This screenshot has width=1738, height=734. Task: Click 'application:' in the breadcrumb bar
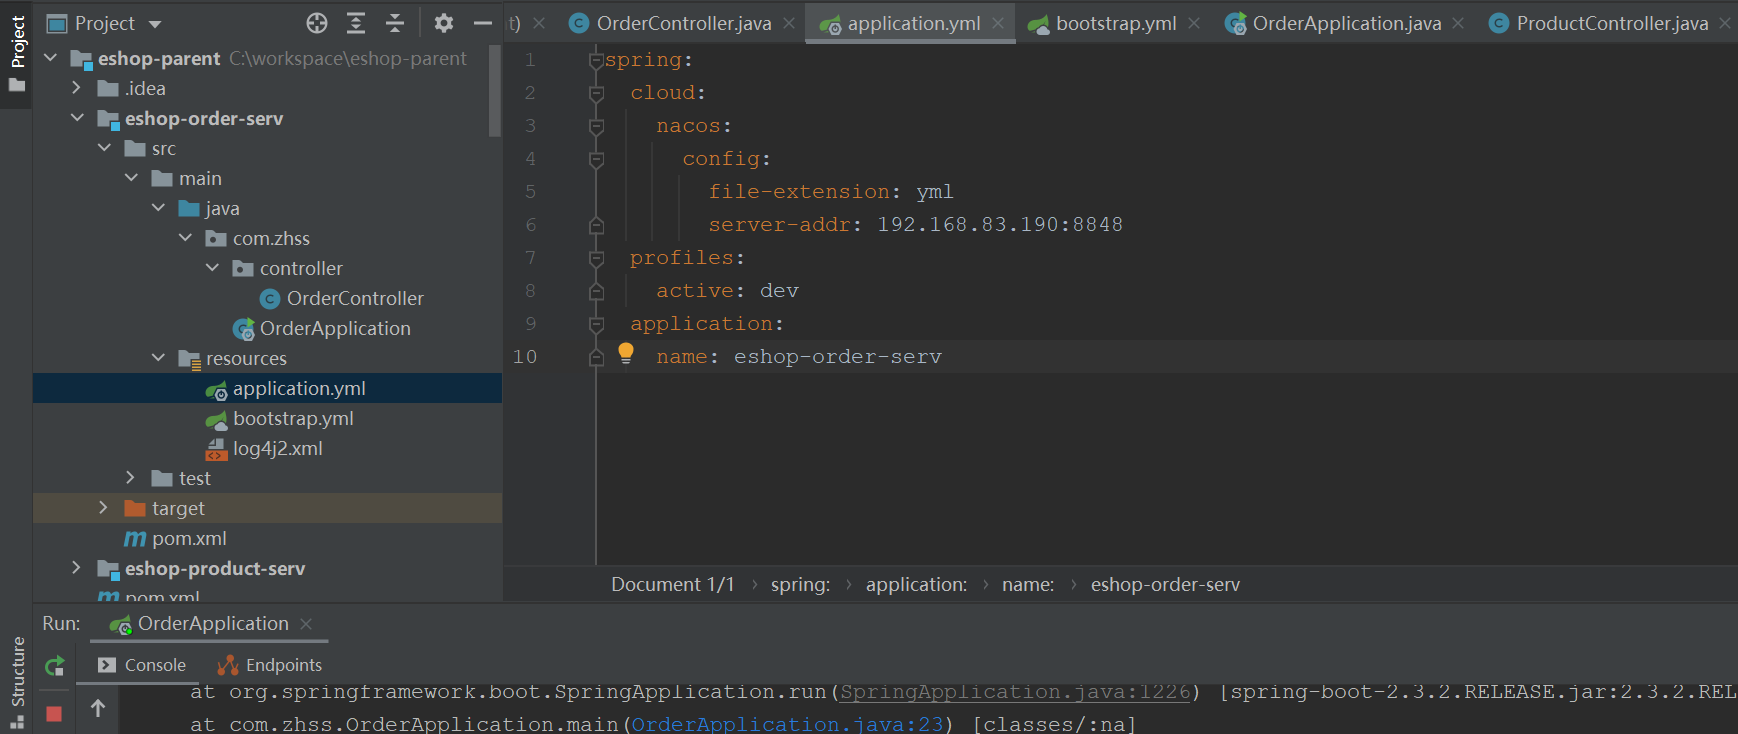(x=916, y=585)
